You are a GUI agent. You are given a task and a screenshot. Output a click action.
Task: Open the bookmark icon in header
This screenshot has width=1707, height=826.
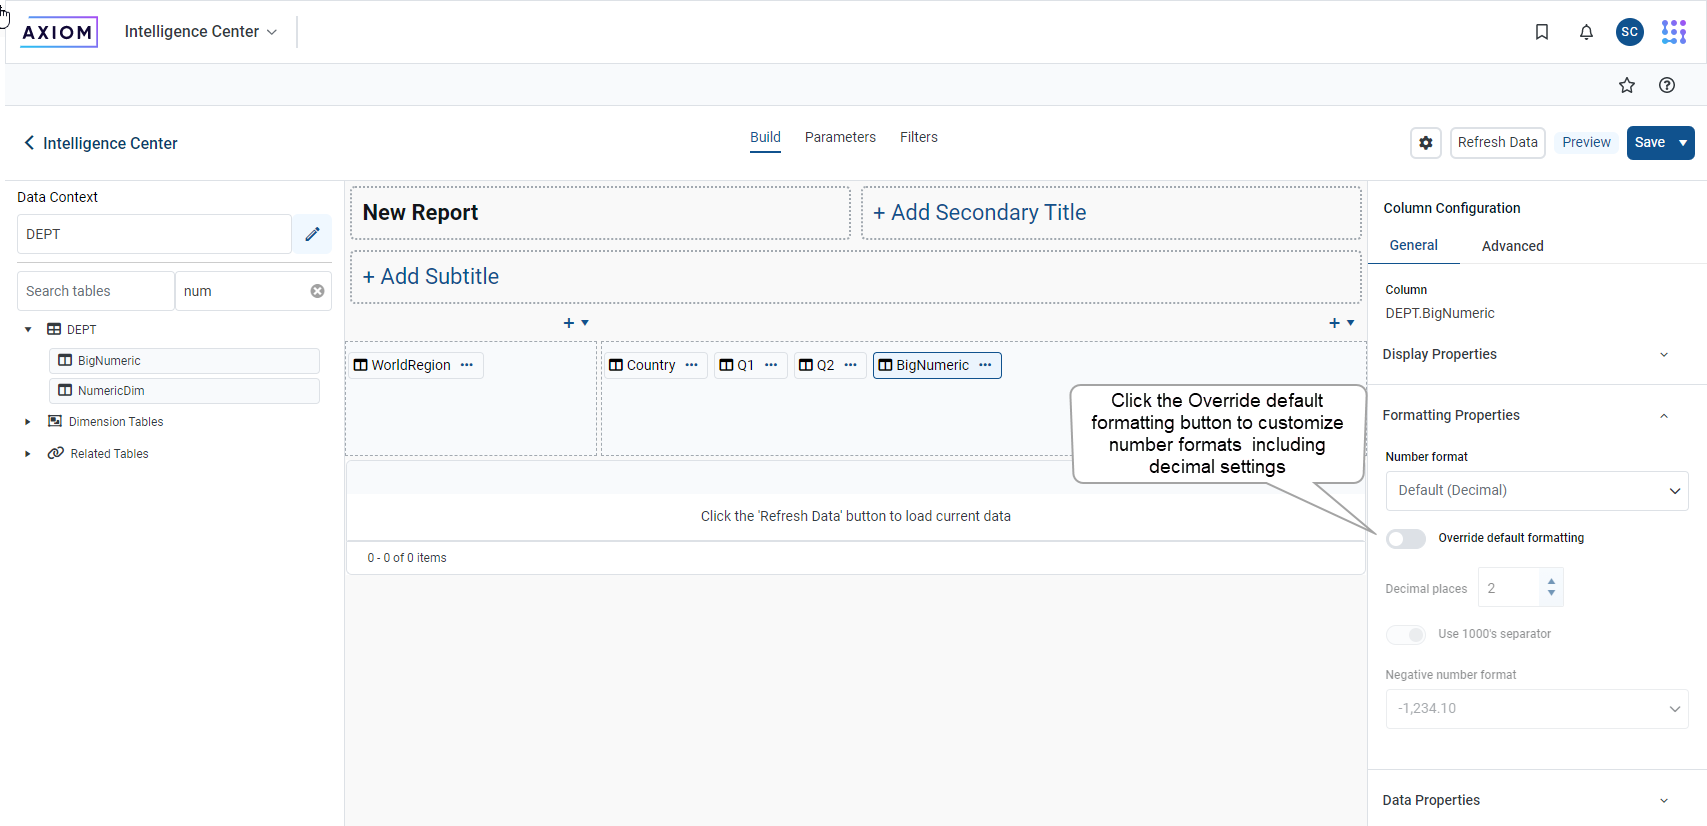coord(1541,32)
